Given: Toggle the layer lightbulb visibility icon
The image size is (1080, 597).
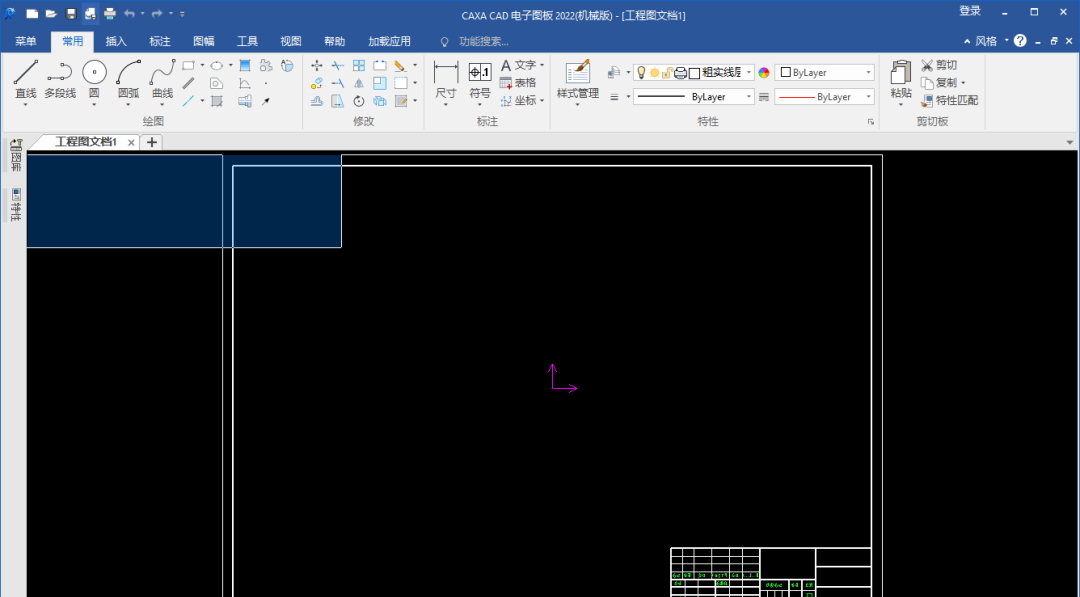Looking at the screenshot, I should (642, 73).
